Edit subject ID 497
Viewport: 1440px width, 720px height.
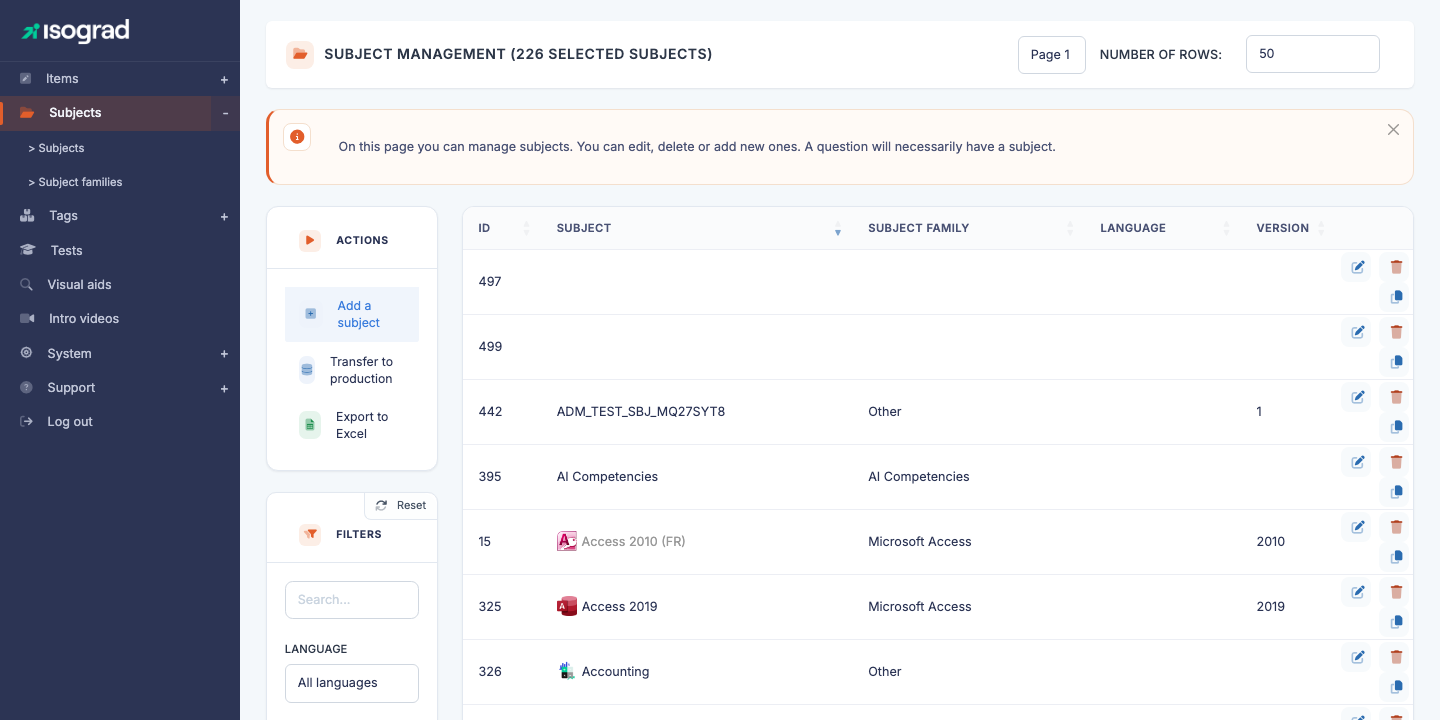click(1357, 267)
